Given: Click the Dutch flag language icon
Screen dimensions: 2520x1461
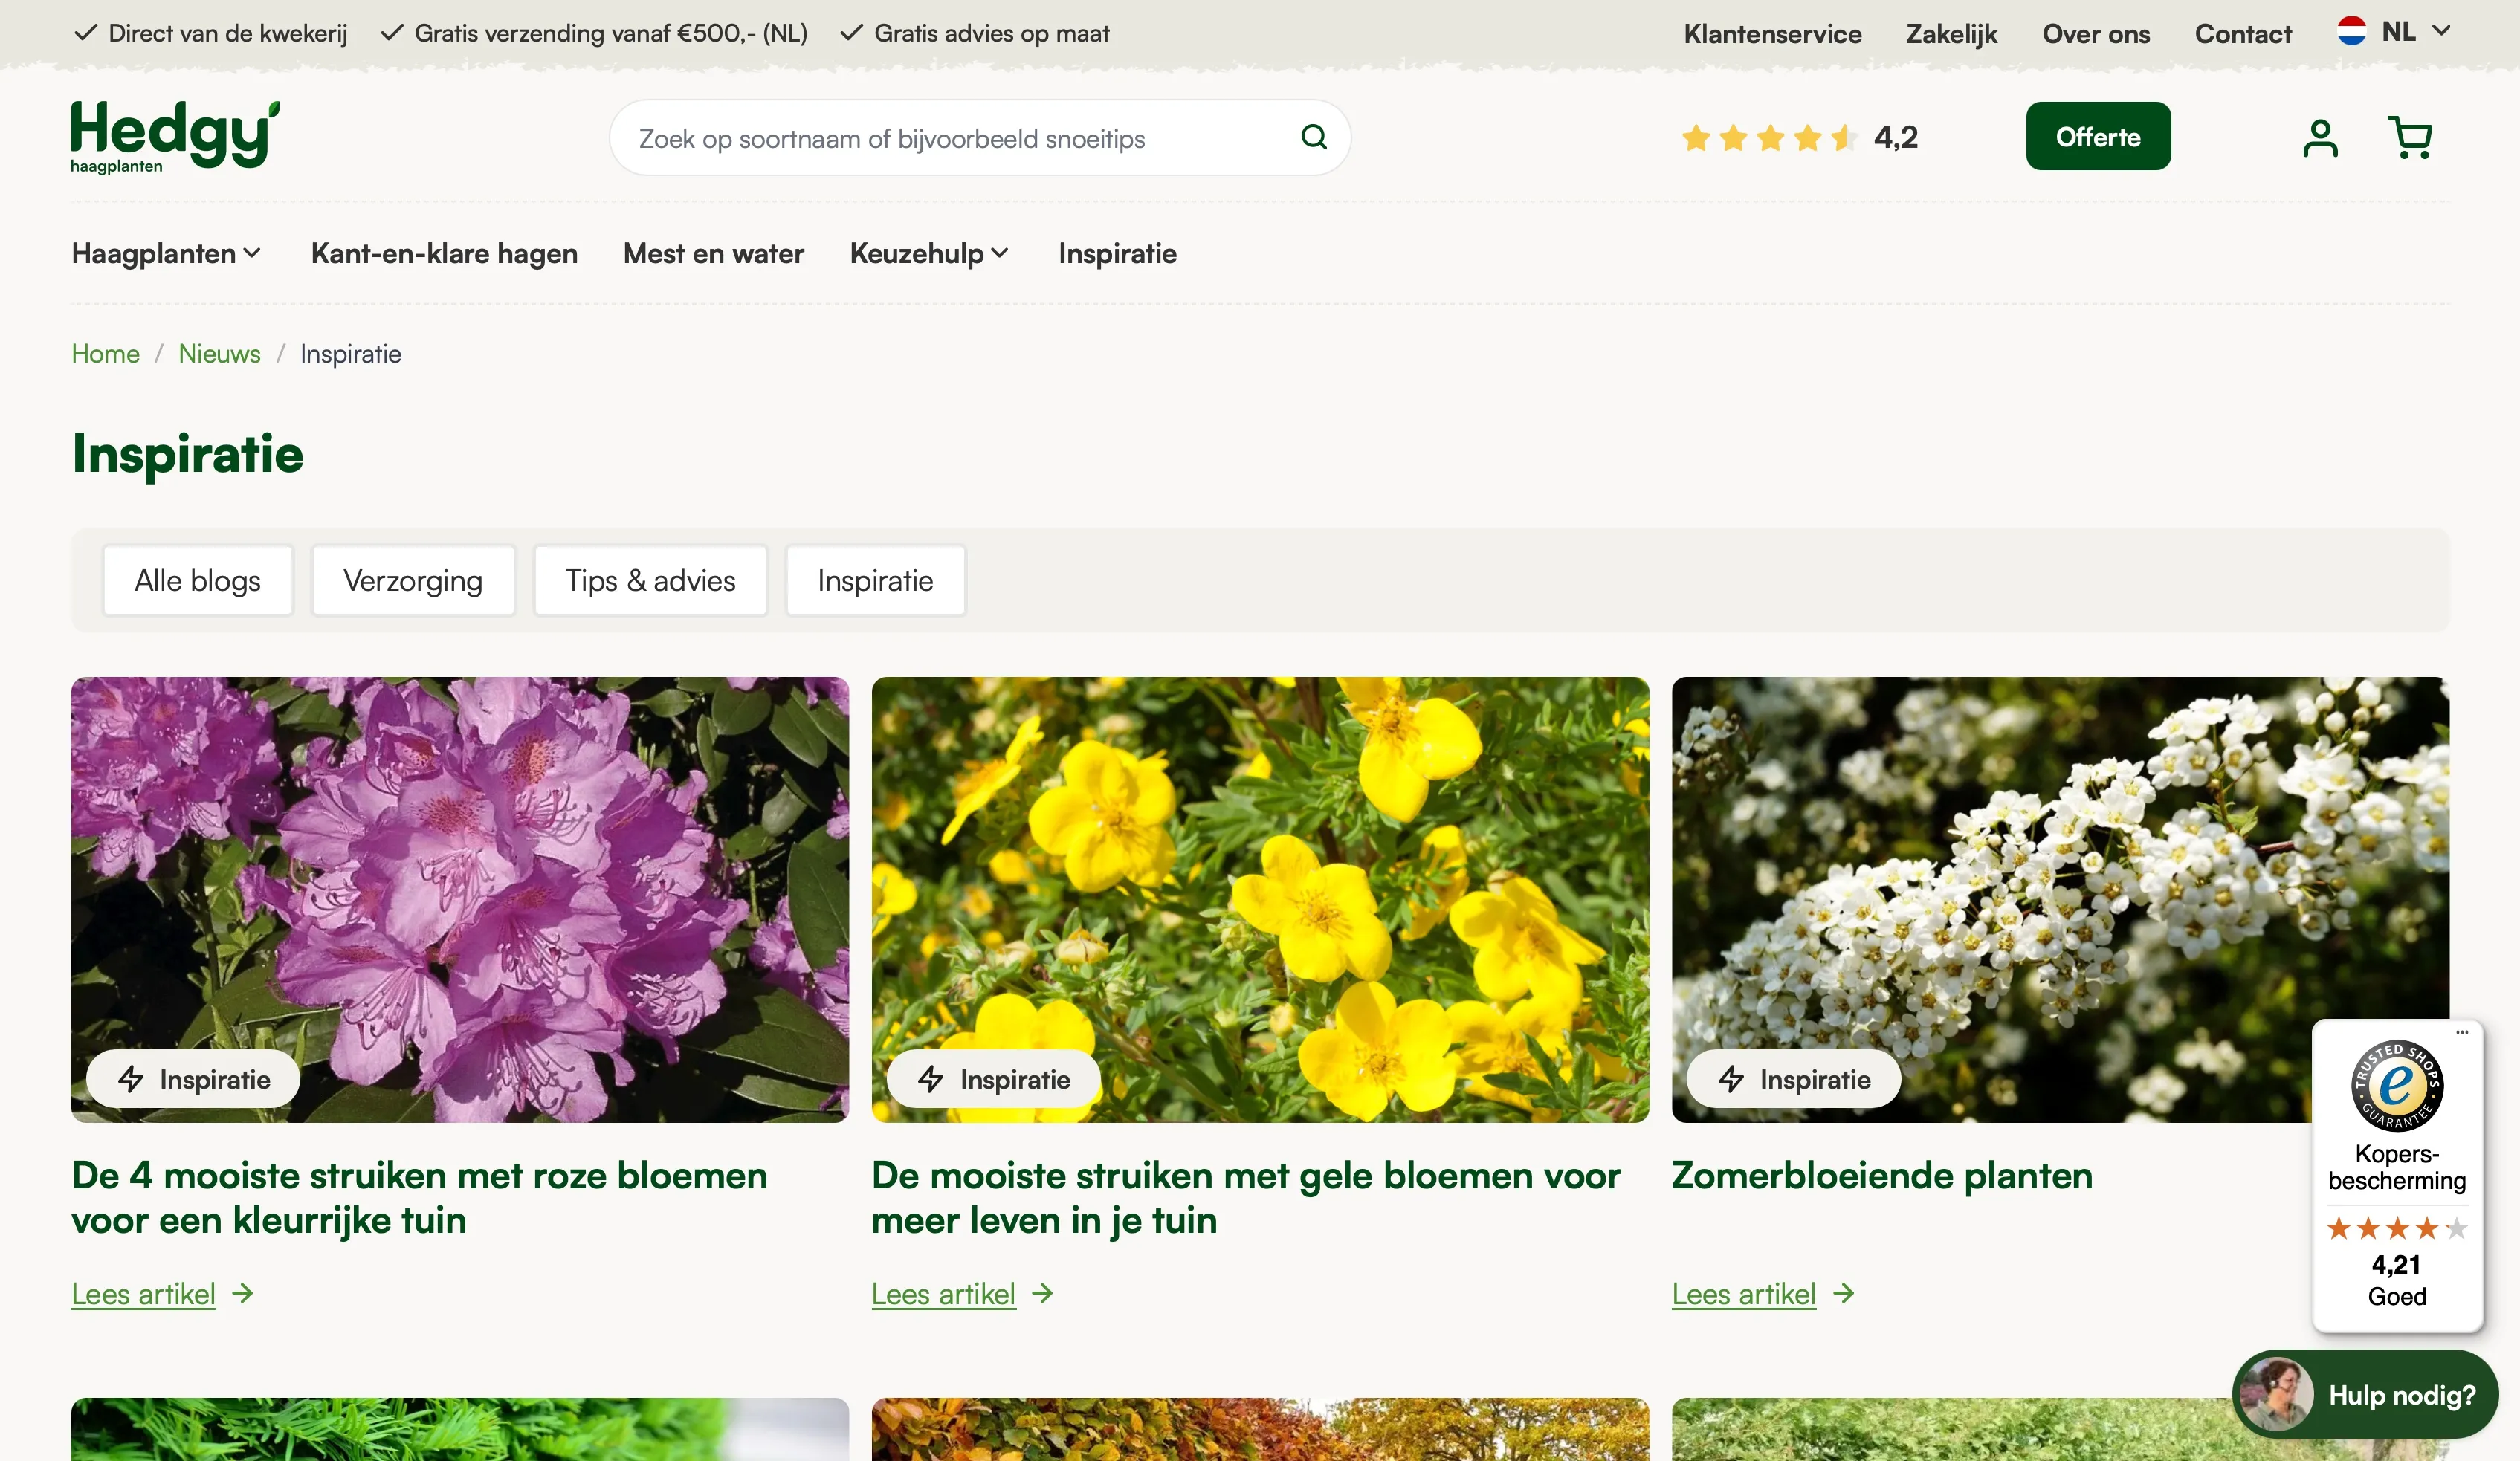Looking at the screenshot, I should point(2351,32).
